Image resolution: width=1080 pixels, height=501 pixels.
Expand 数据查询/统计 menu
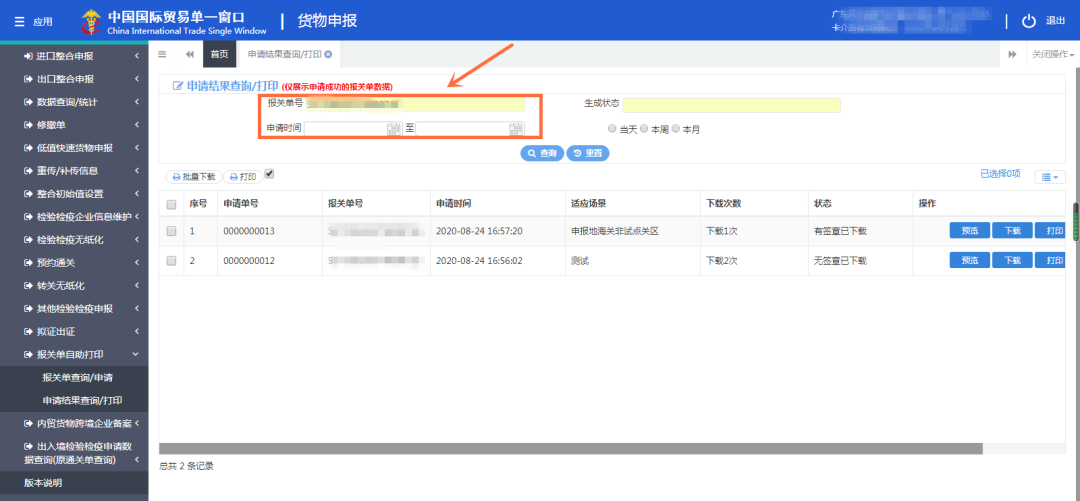74,102
